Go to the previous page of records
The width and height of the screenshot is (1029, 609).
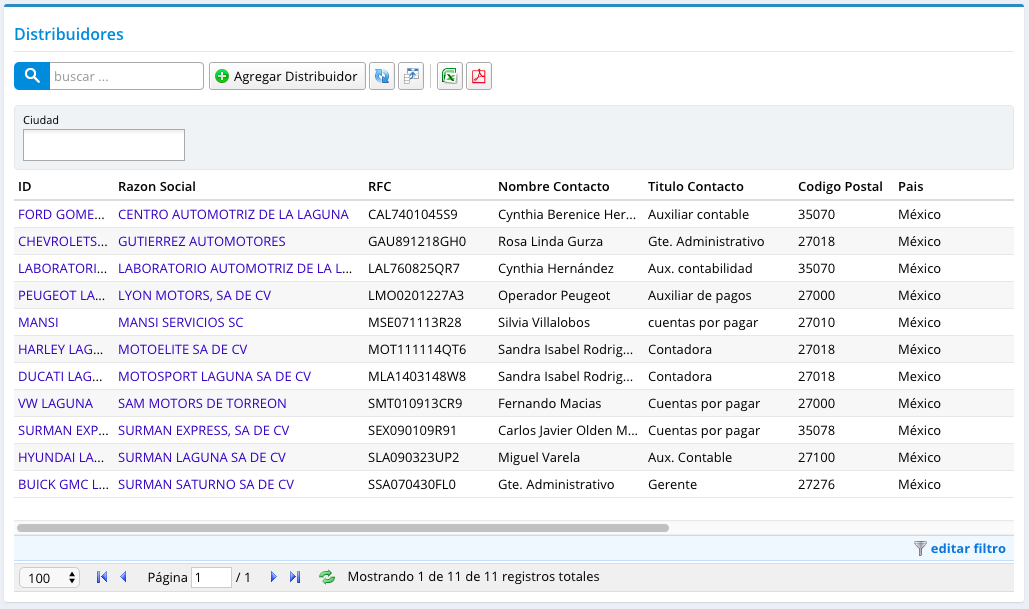coord(123,577)
